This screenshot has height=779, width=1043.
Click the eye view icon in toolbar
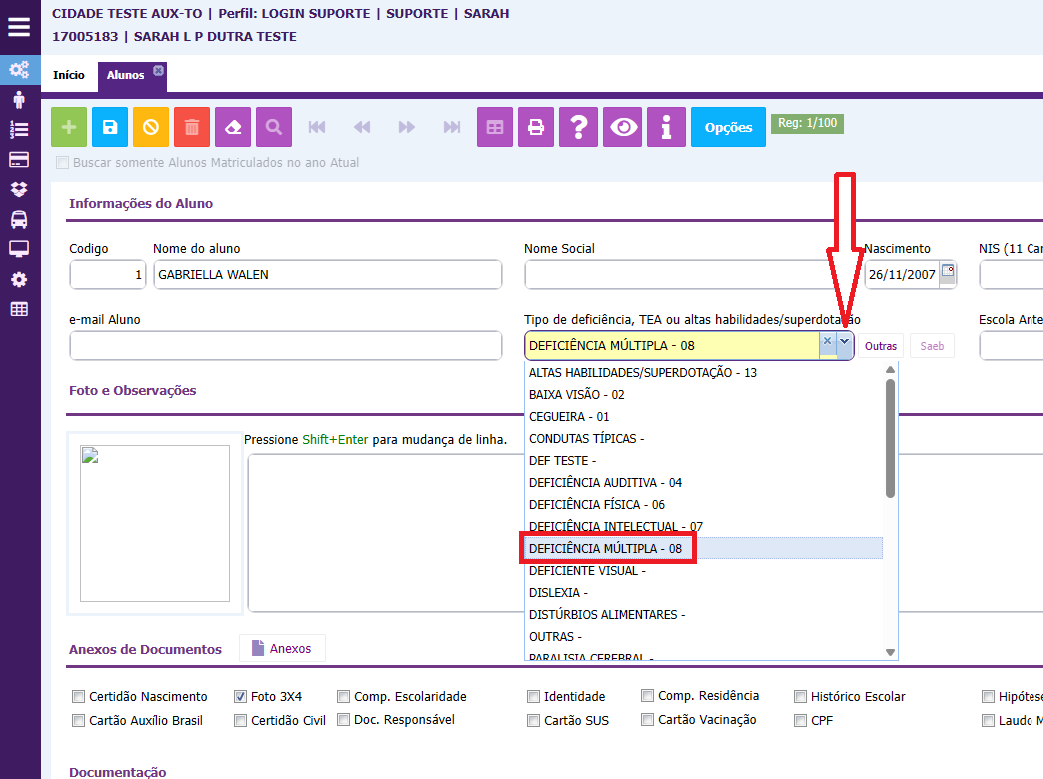(x=624, y=127)
